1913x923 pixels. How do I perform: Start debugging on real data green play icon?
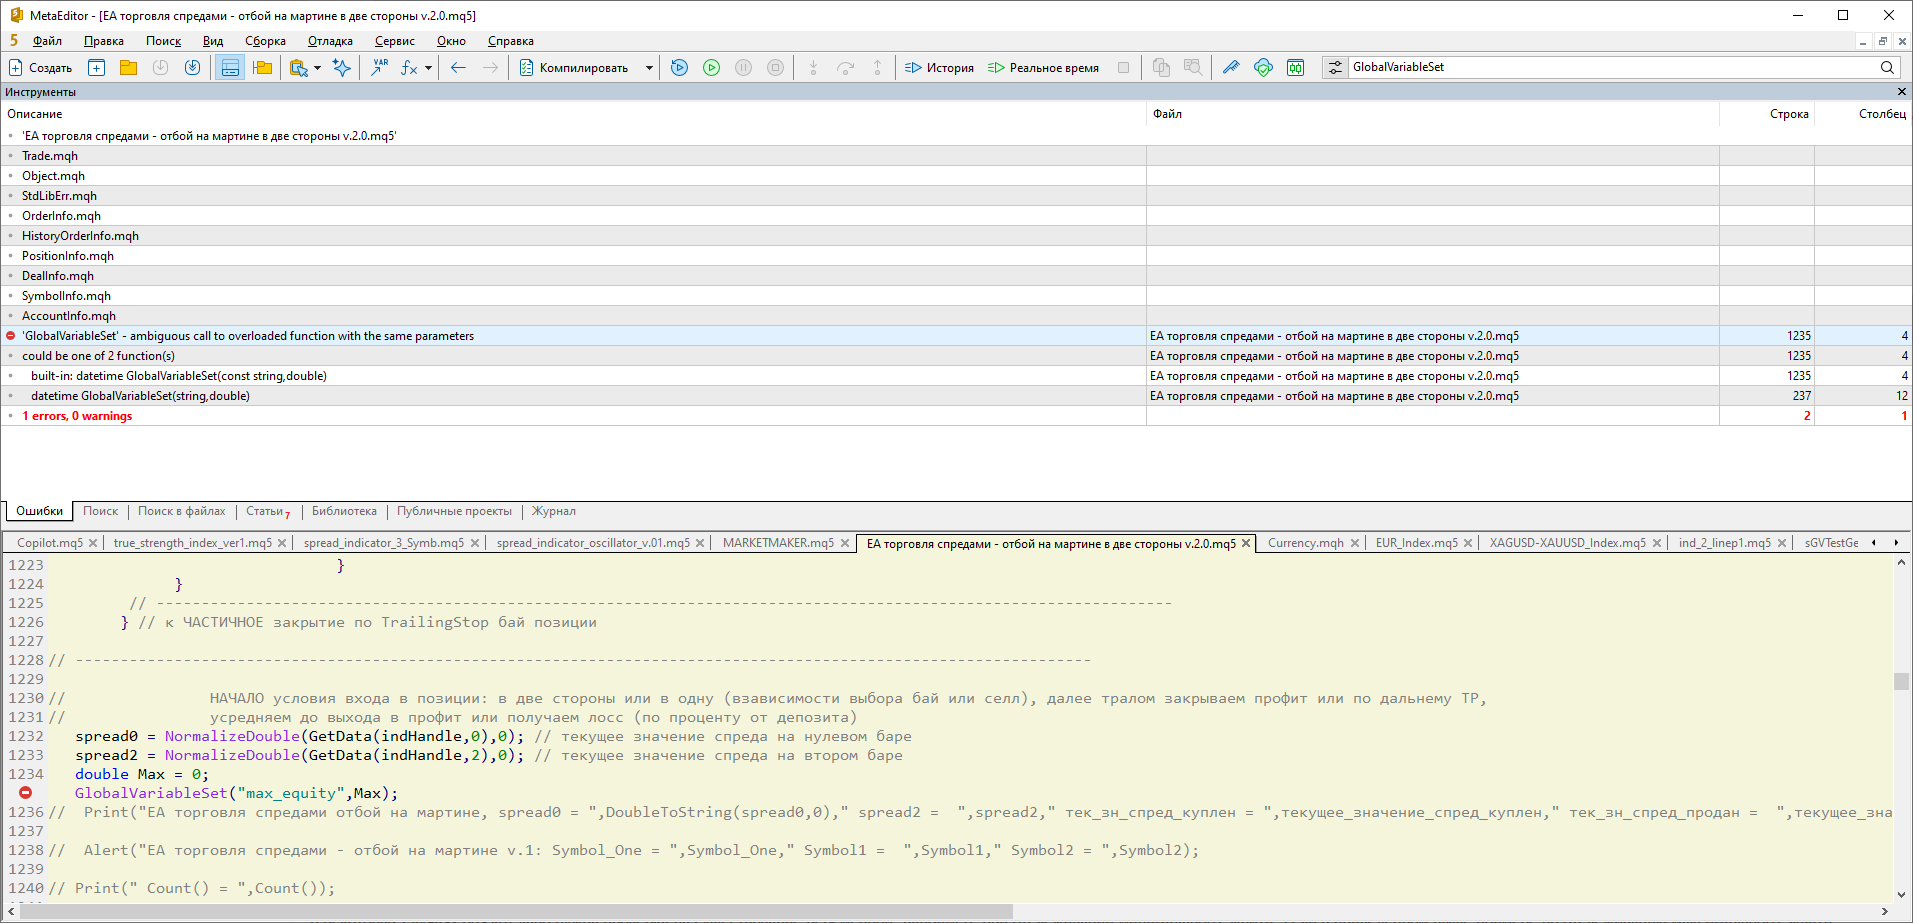712,67
